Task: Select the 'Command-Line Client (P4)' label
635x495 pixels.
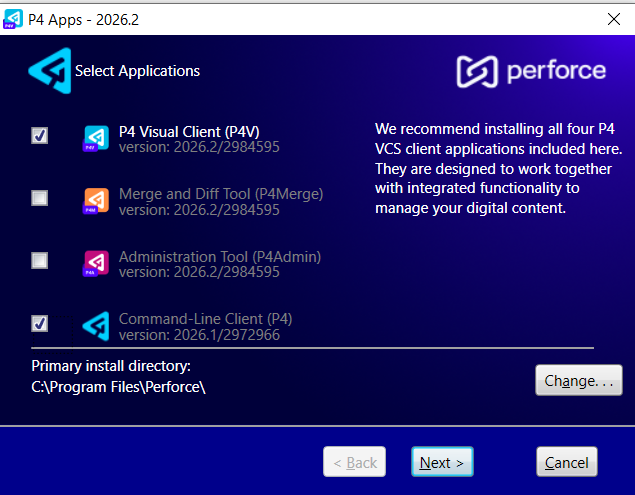Action: click(206, 319)
